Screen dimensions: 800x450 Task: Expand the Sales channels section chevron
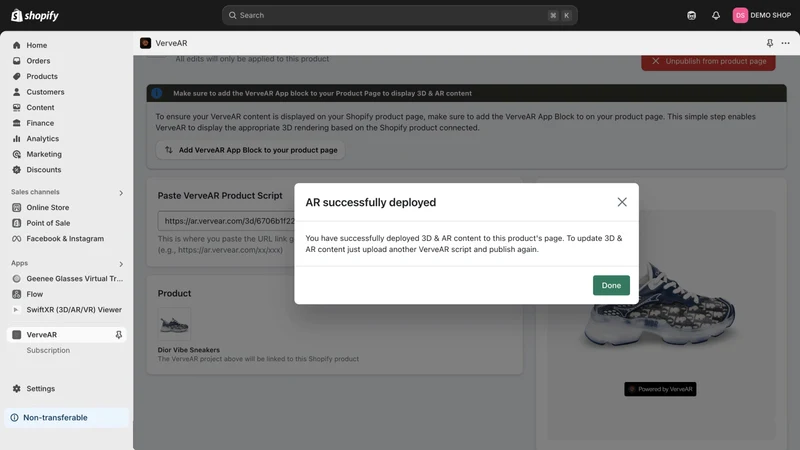[121, 193]
